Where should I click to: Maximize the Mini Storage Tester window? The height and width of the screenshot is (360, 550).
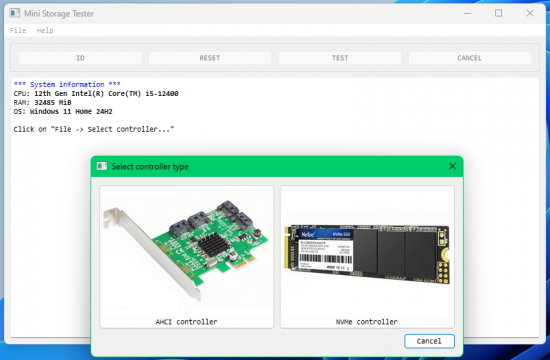[x=498, y=14]
